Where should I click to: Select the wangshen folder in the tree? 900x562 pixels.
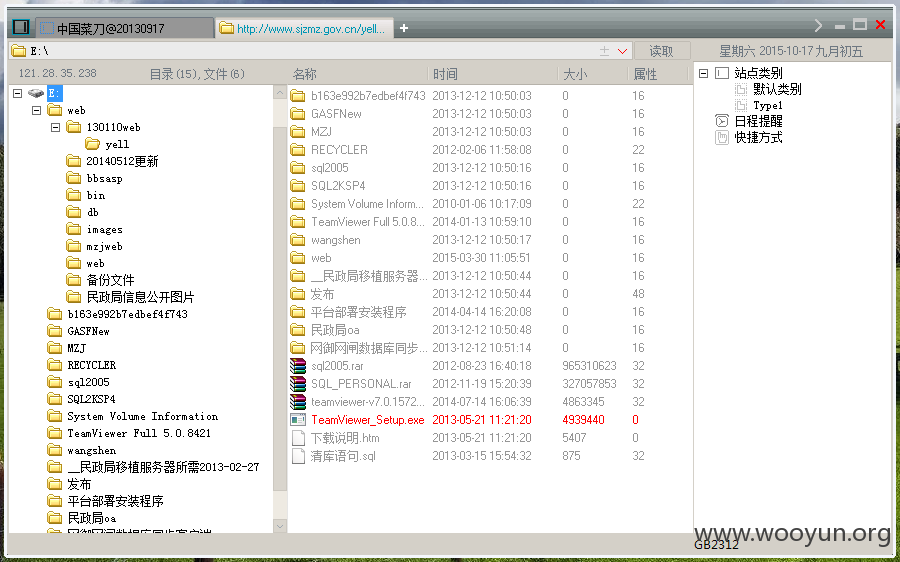pos(91,451)
